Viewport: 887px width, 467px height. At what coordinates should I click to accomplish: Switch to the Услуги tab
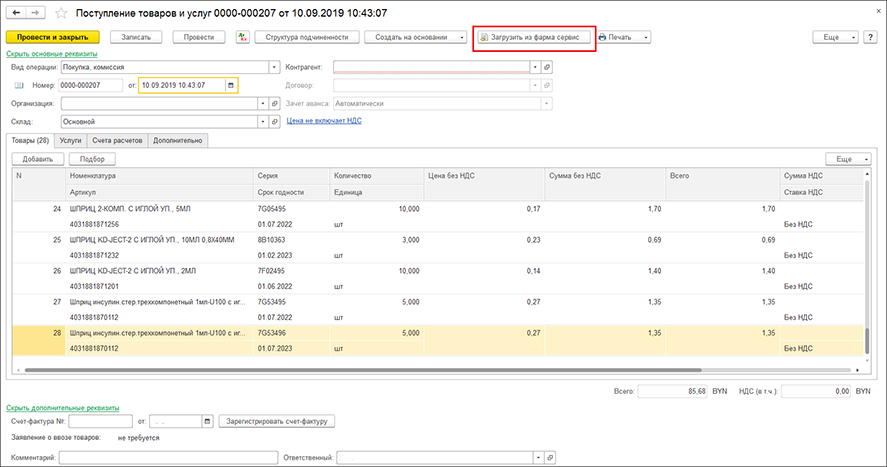[x=70, y=141]
